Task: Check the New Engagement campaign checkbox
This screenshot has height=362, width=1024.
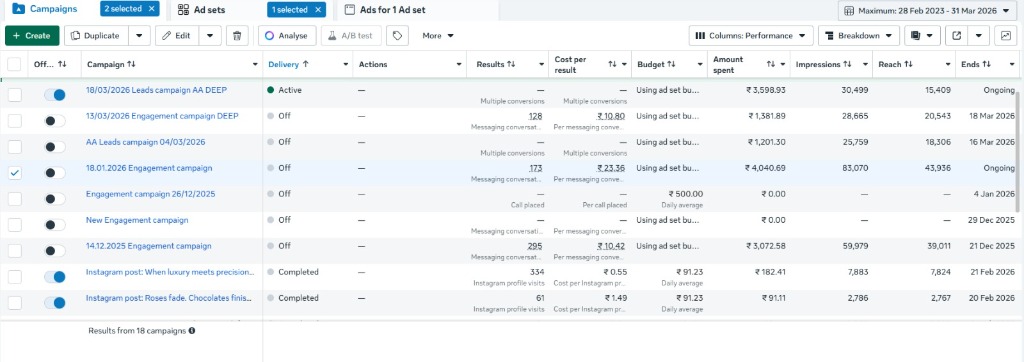Action: (x=14, y=225)
